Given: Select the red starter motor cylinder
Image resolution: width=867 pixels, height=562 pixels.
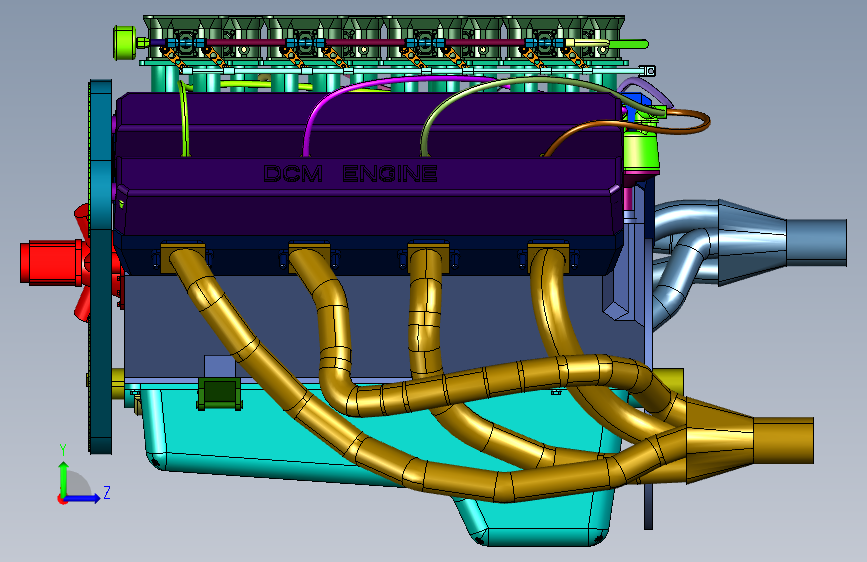Looking at the screenshot, I should click(50, 263).
